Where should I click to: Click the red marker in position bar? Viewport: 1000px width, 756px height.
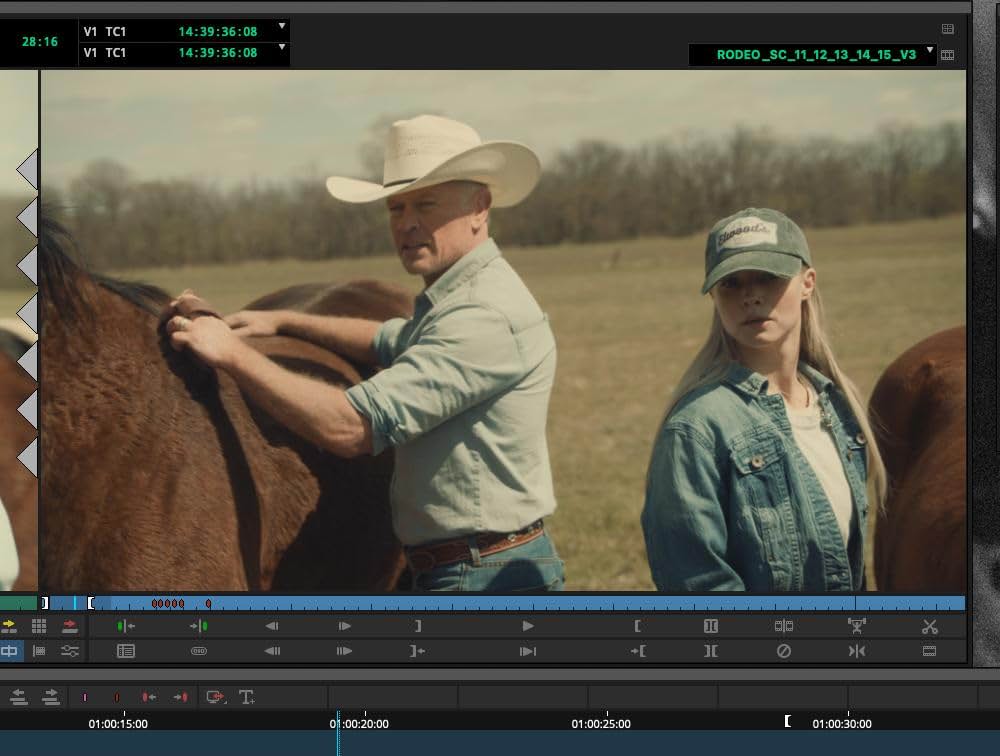(208, 604)
